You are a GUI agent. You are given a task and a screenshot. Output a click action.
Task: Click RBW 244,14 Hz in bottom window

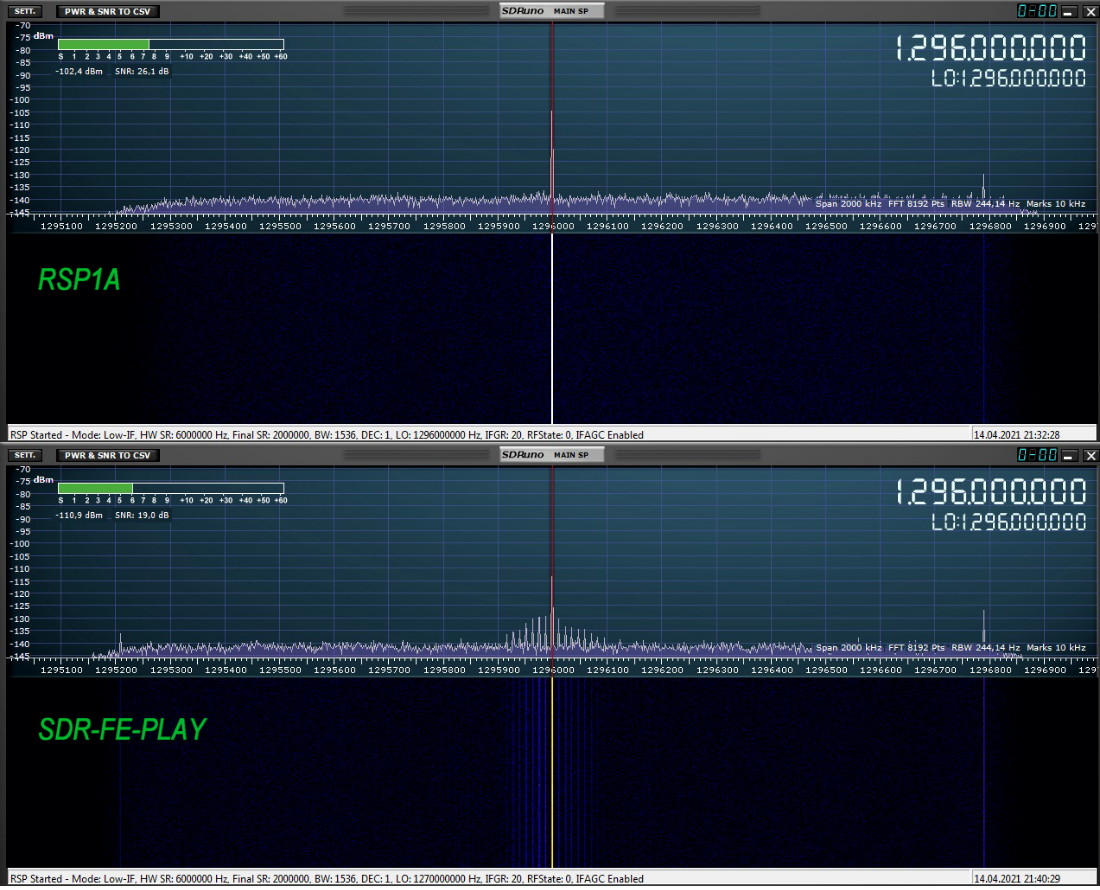tap(985, 648)
